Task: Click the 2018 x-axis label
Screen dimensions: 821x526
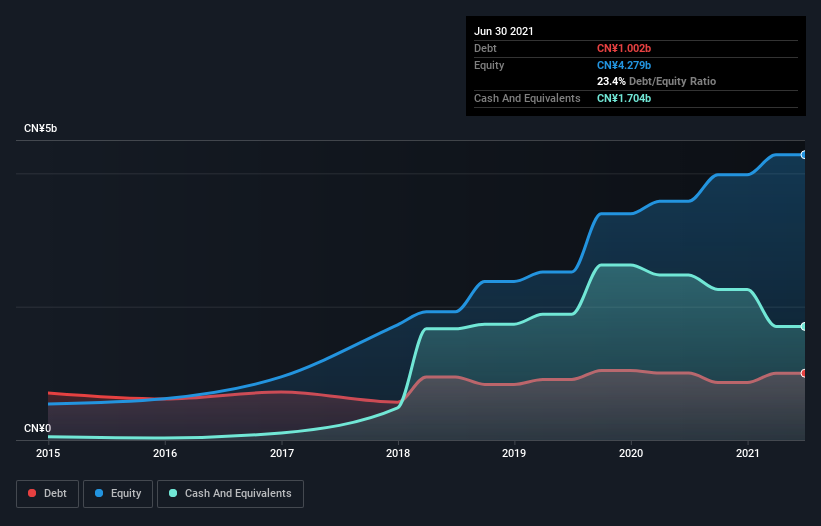Action: click(x=398, y=453)
